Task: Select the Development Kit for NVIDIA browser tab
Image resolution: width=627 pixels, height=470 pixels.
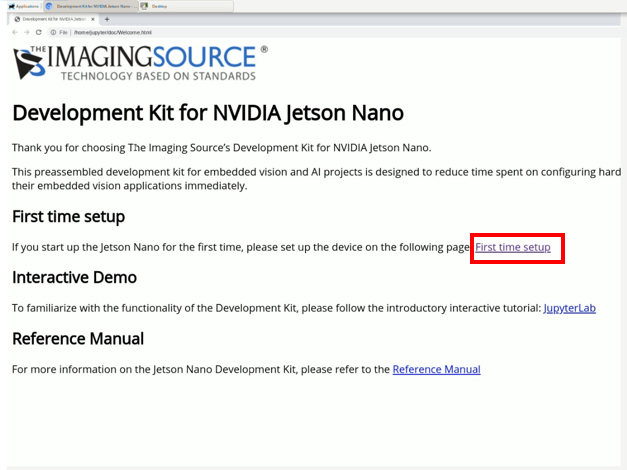Action: point(54,19)
